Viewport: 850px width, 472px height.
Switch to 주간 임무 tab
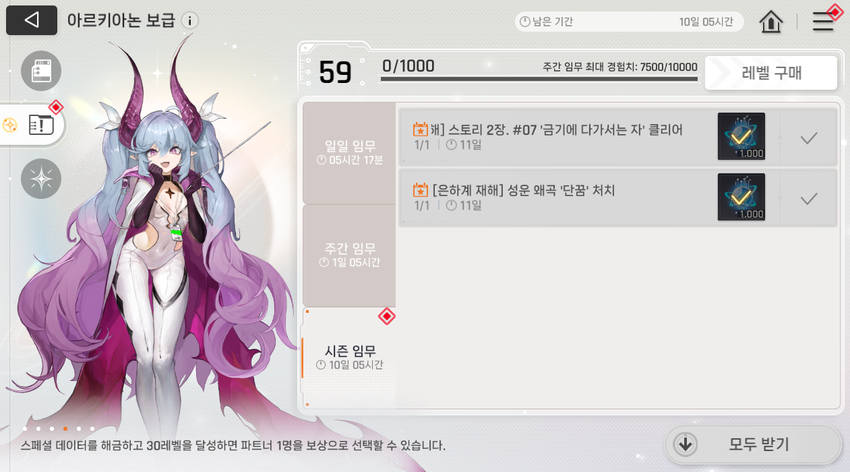350,255
